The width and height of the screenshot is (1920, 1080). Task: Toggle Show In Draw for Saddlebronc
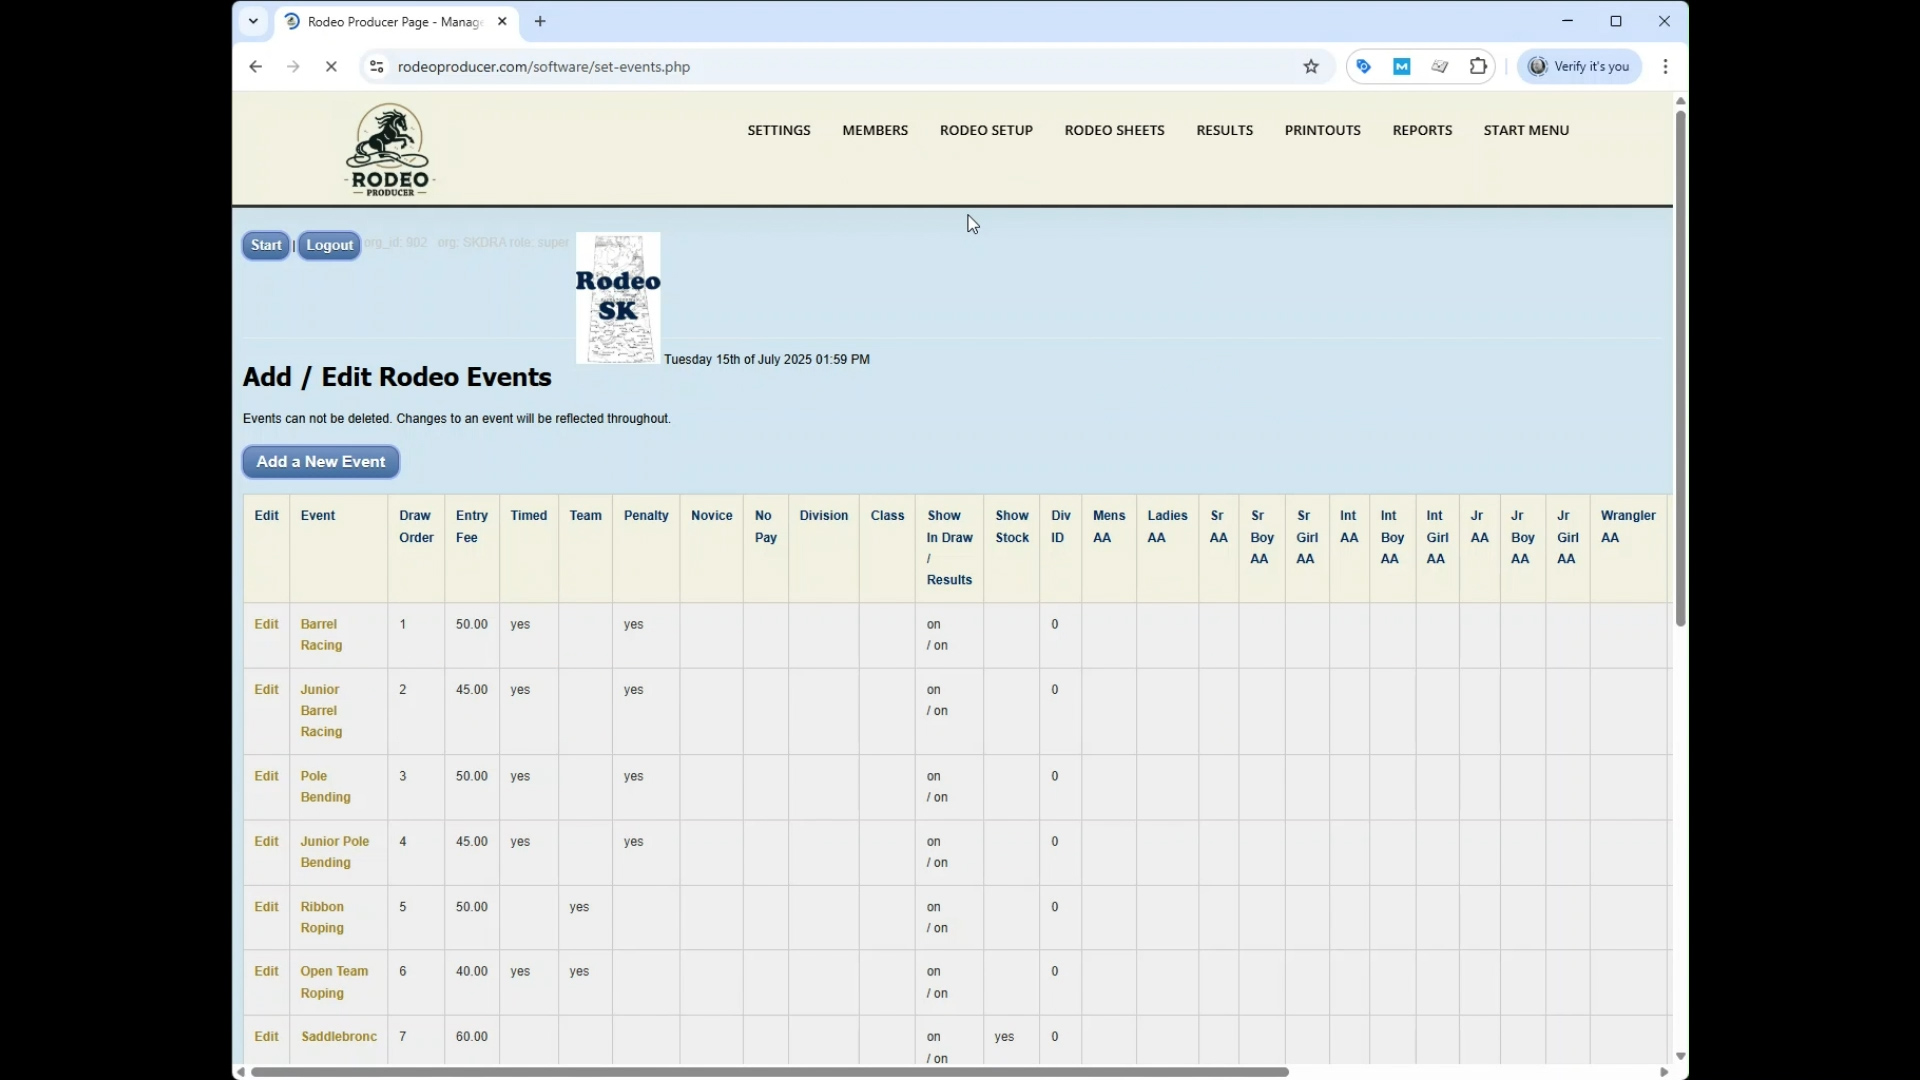935,1036
